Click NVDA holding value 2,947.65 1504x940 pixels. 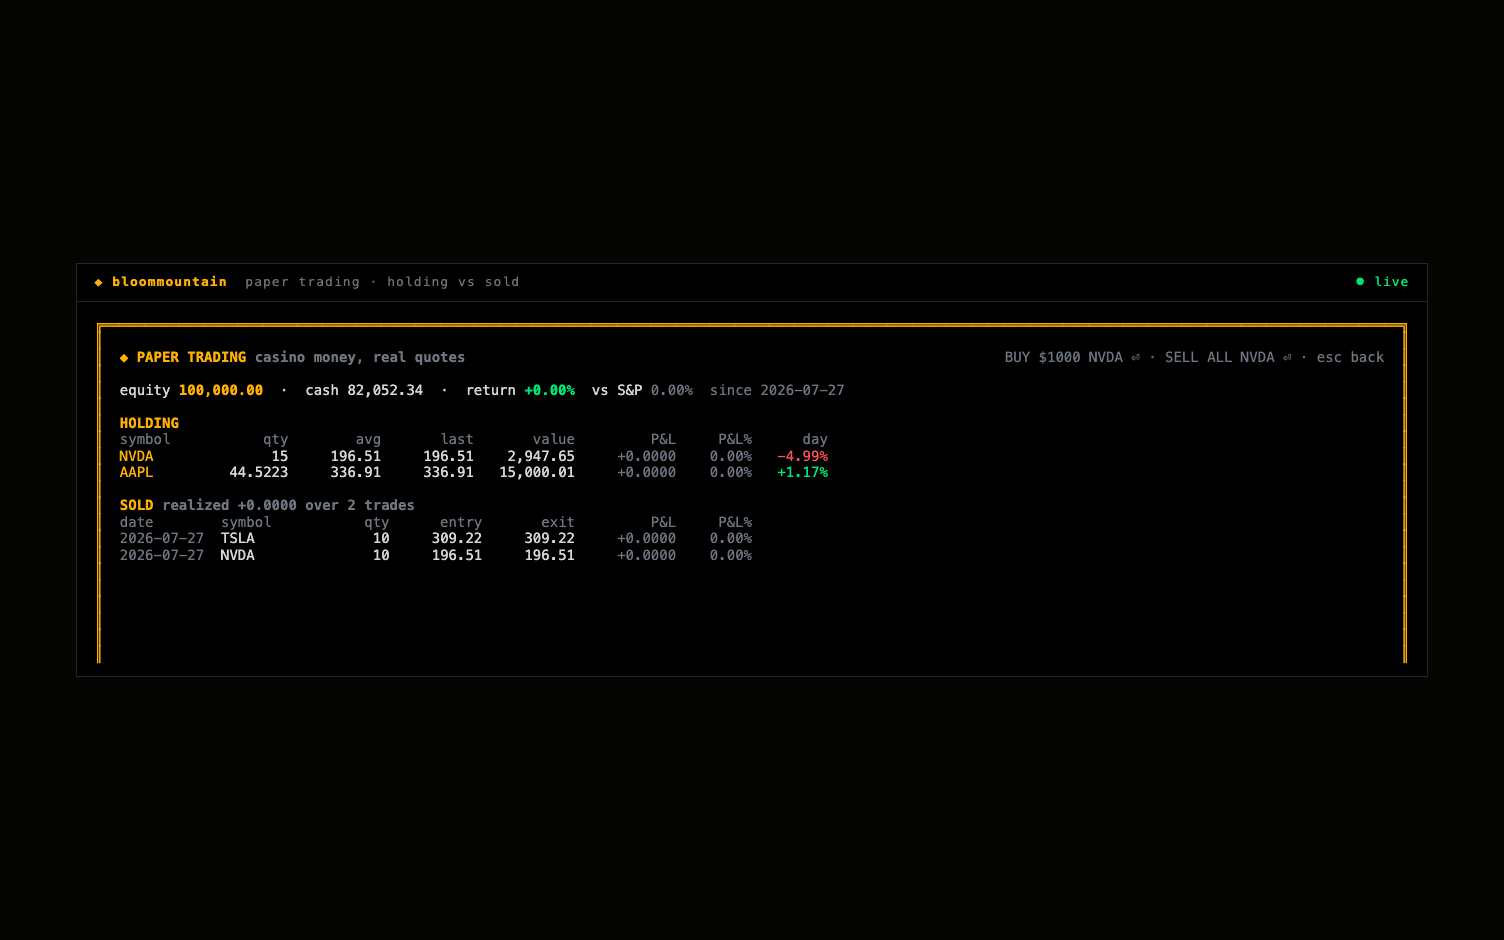[x=541, y=457]
